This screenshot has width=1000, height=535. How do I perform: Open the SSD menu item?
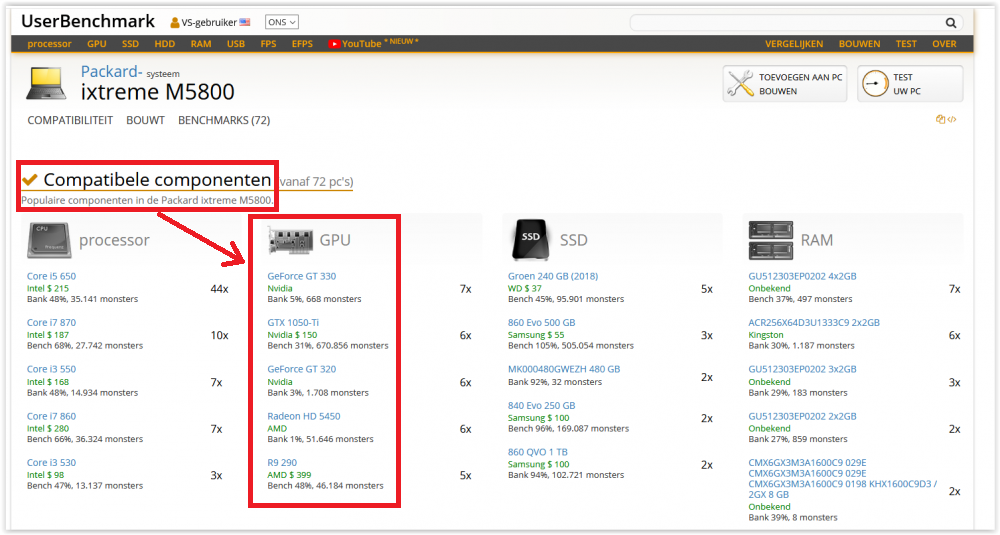pos(130,44)
